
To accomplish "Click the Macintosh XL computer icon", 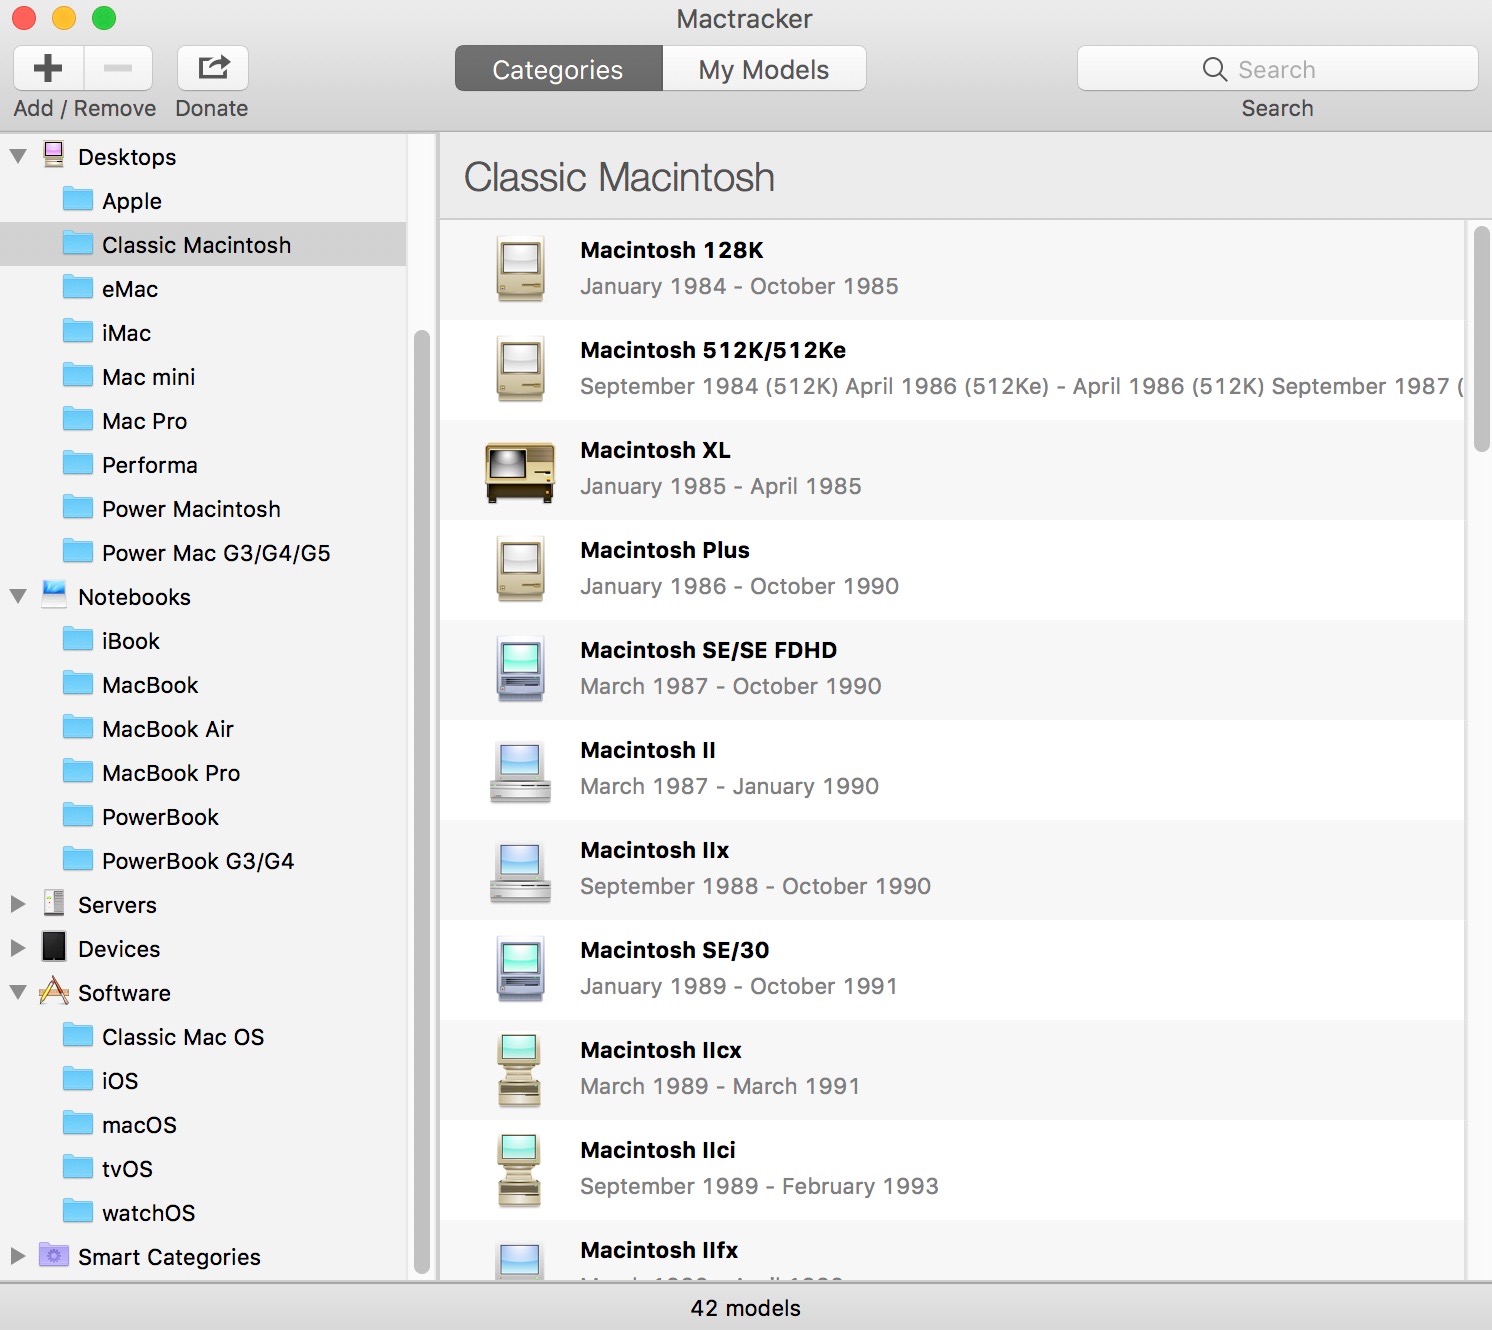I will (520, 472).
